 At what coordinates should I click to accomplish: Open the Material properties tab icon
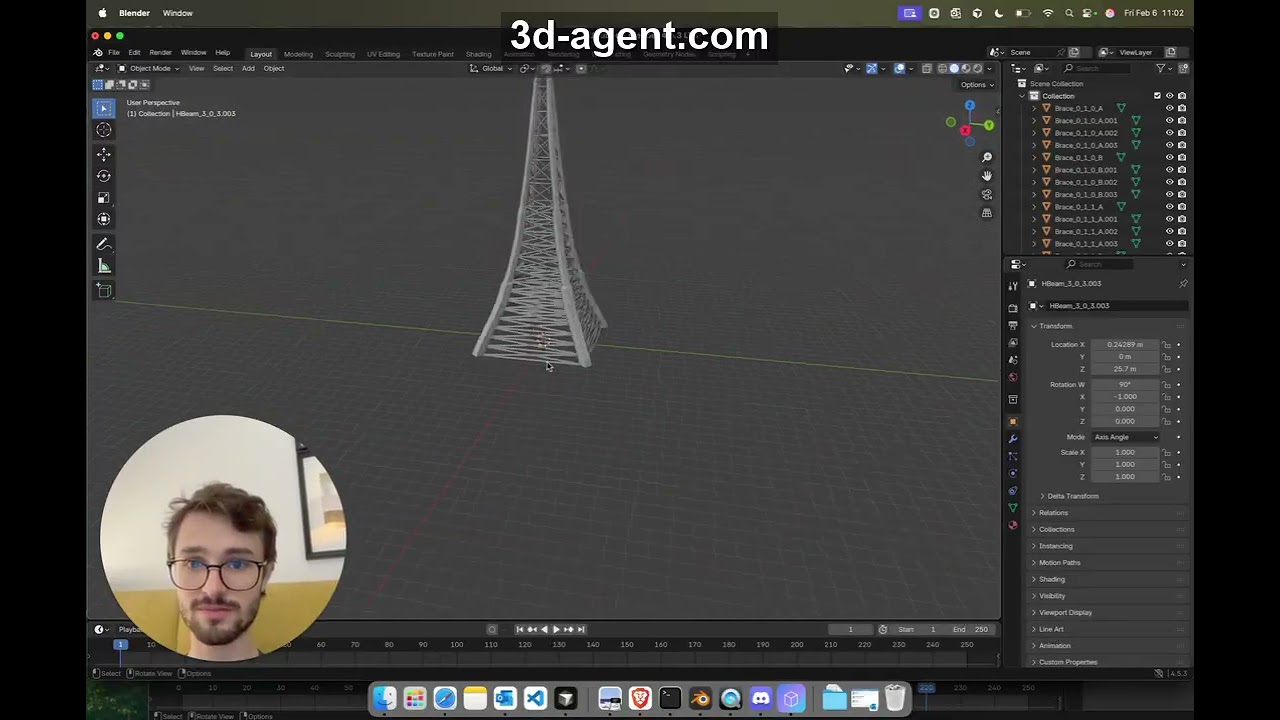[1013, 525]
